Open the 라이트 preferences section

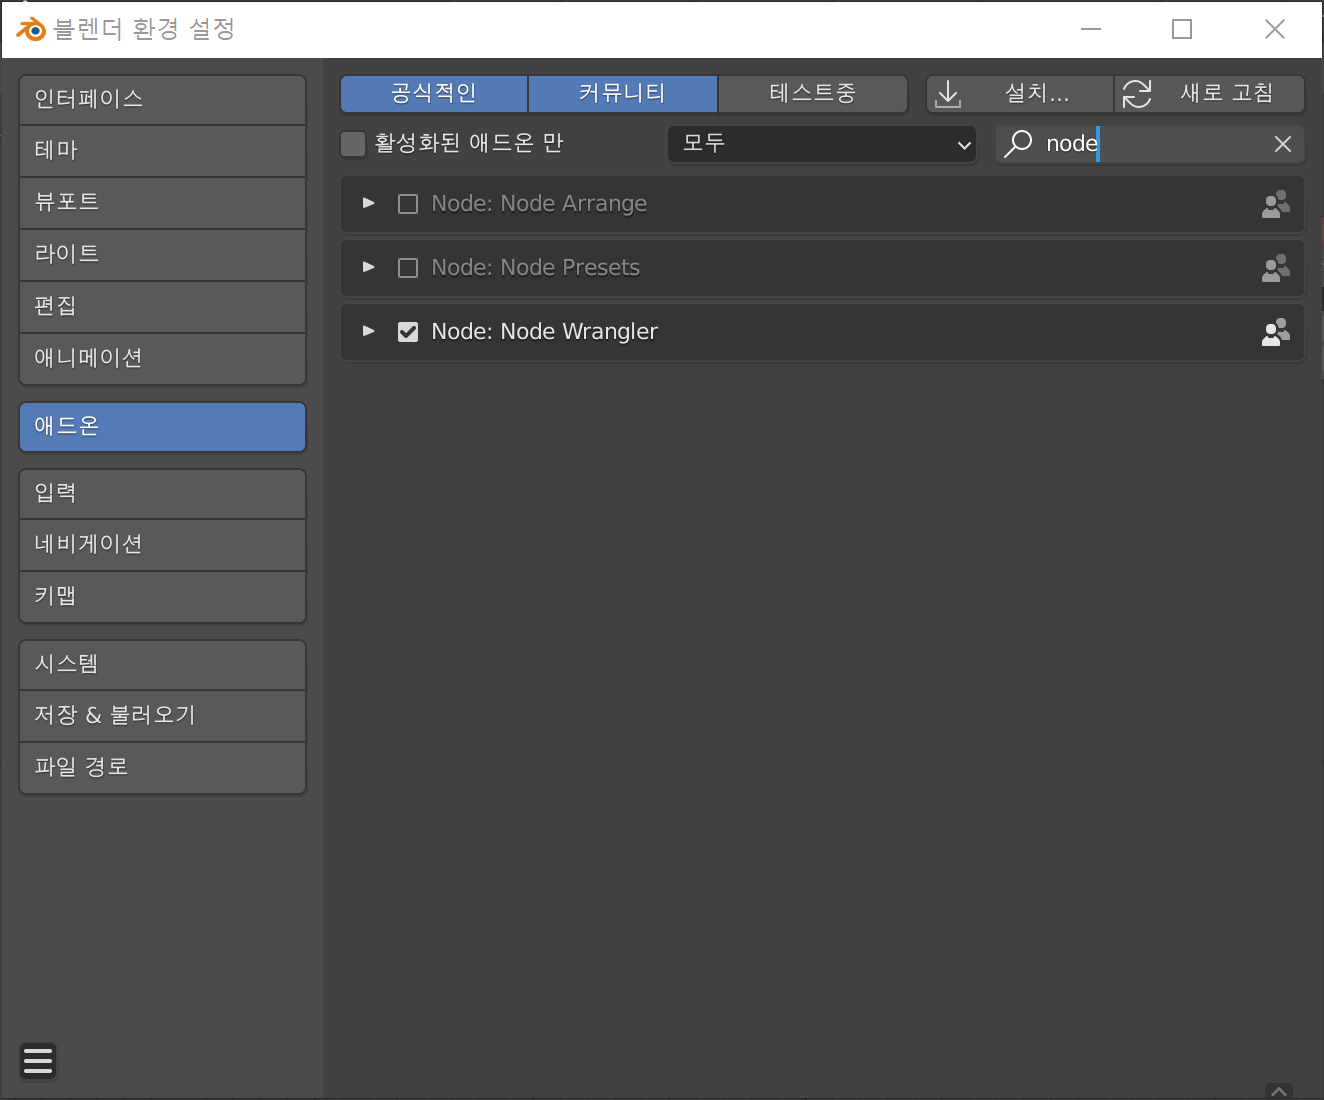162,255
